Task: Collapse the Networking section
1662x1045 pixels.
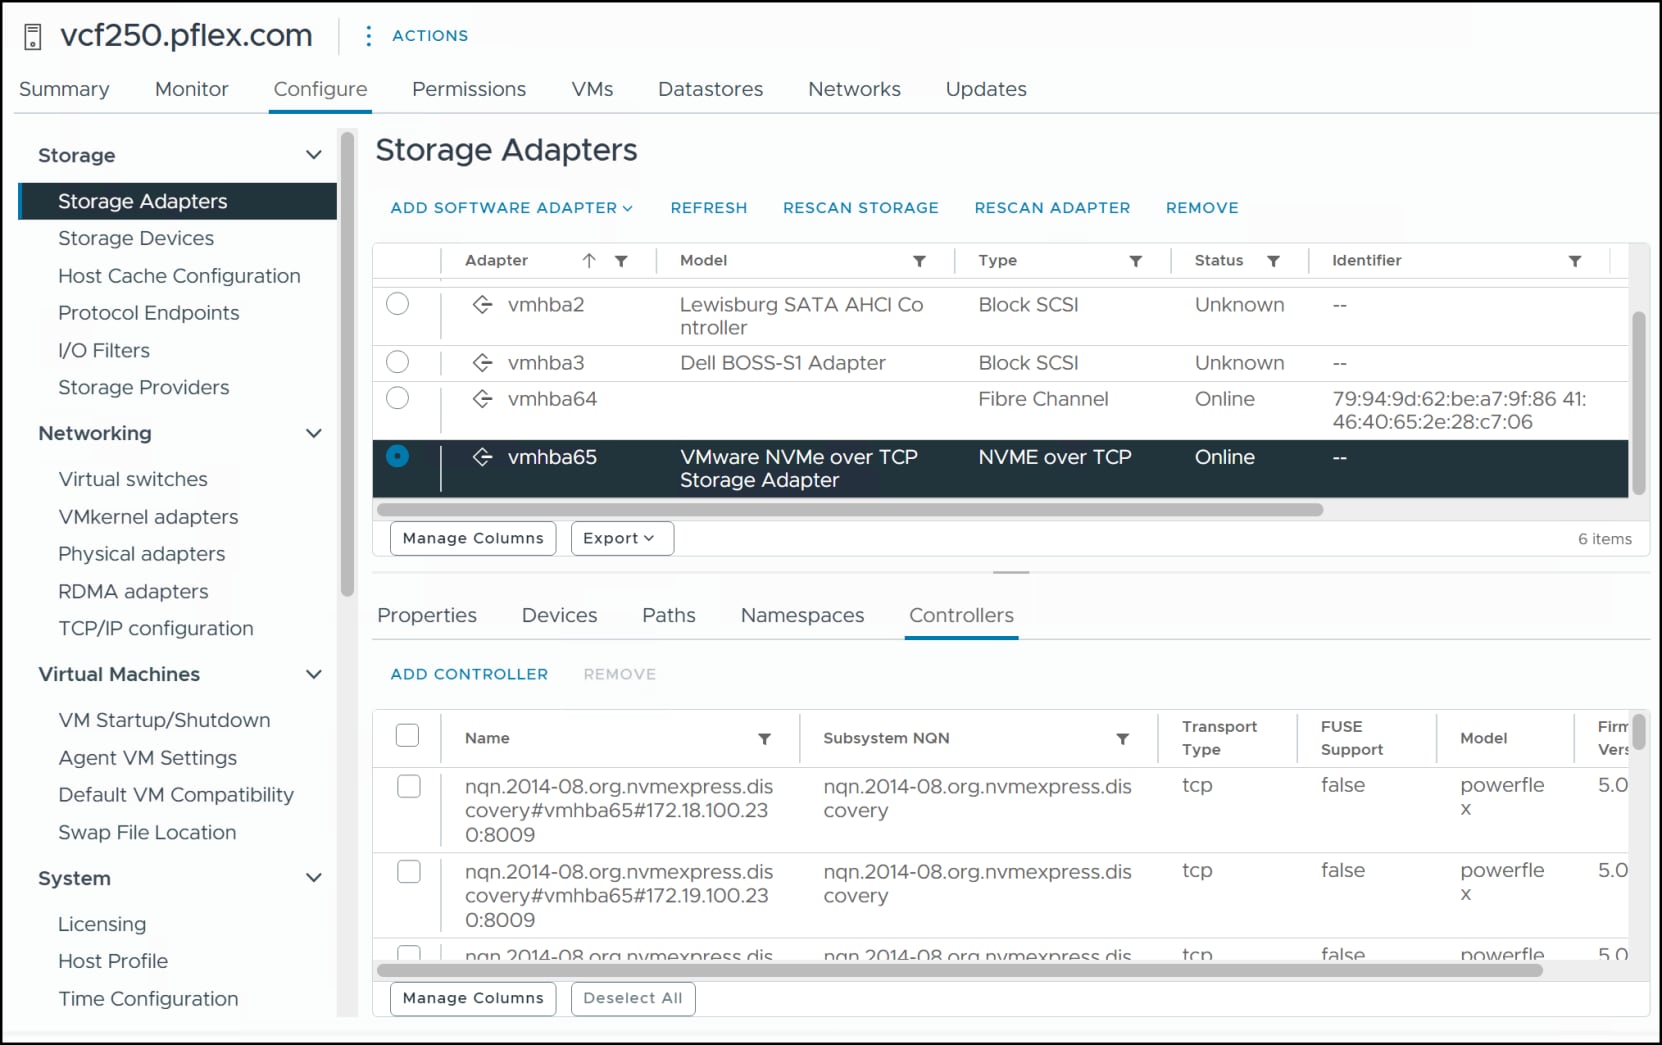Action: click(x=314, y=433)
